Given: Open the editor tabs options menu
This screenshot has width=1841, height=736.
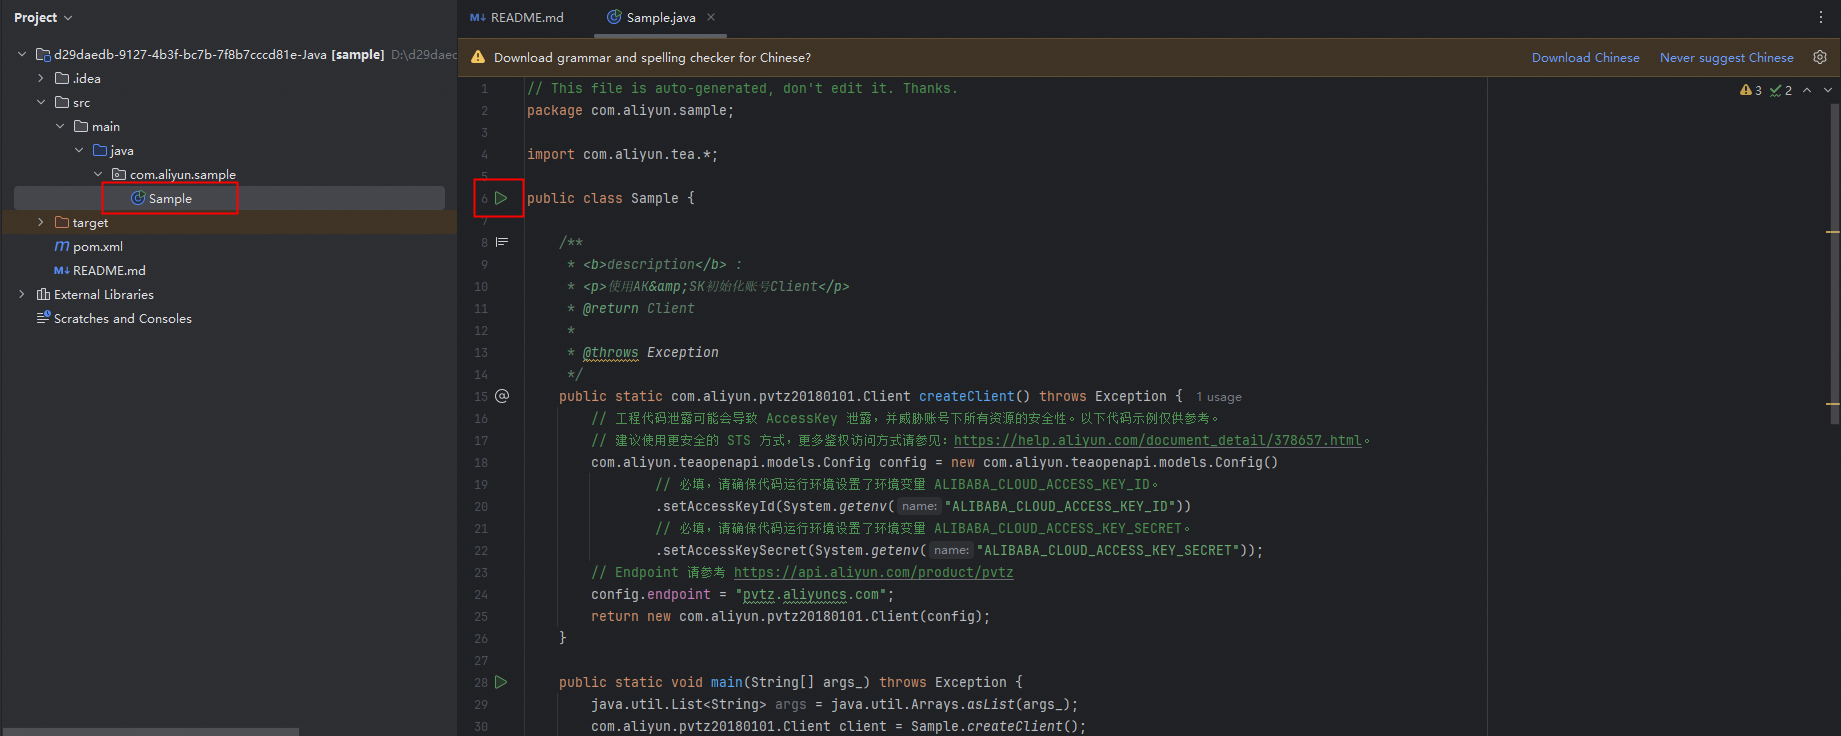Looking at the screenshot, I should pyautogui.click(x=1820, y=17).
